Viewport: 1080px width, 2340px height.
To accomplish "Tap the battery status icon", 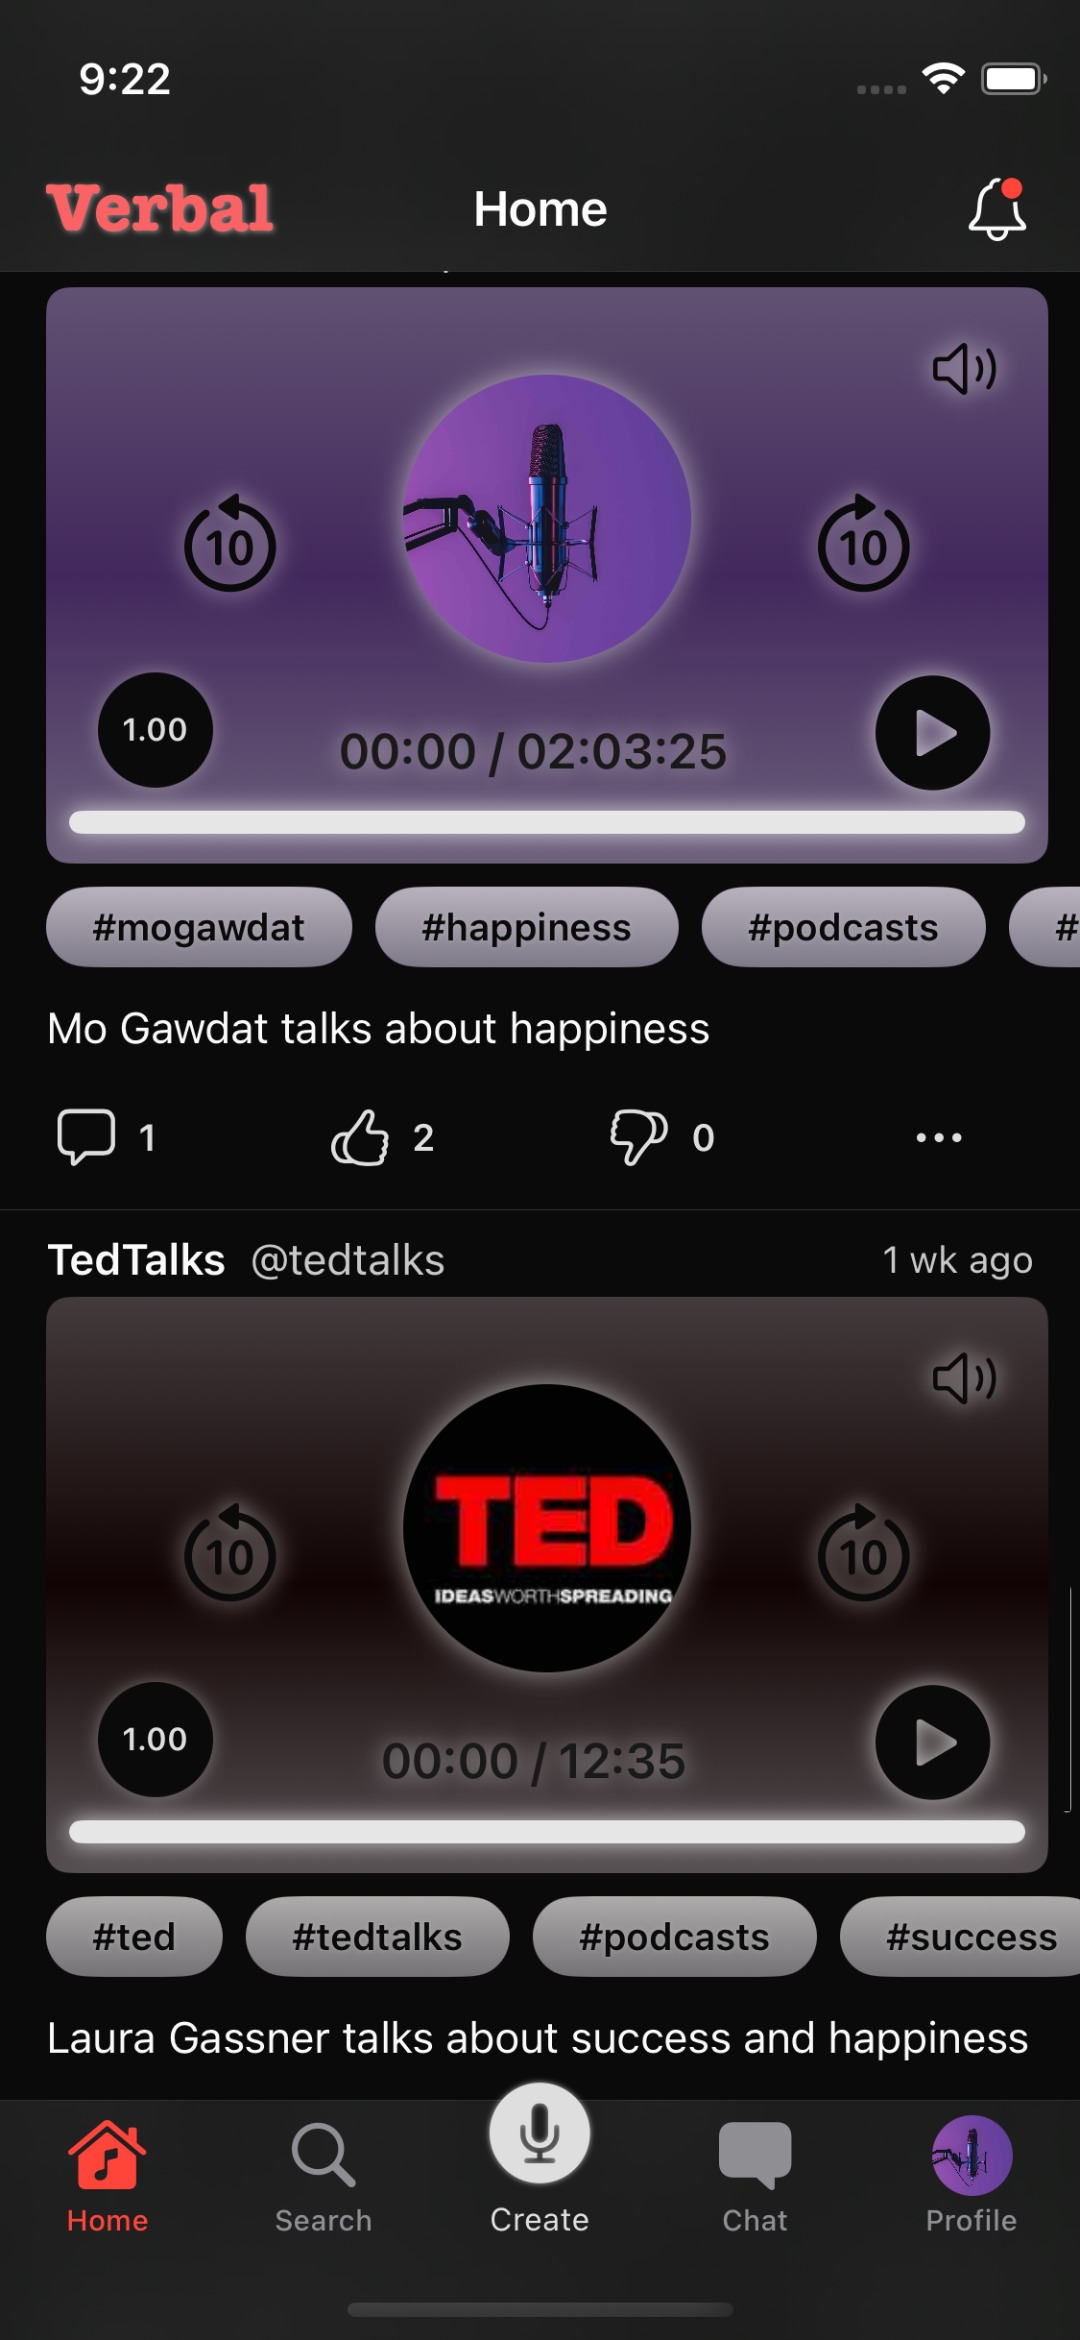I will pyautogui.click(x=1014, y=79).
